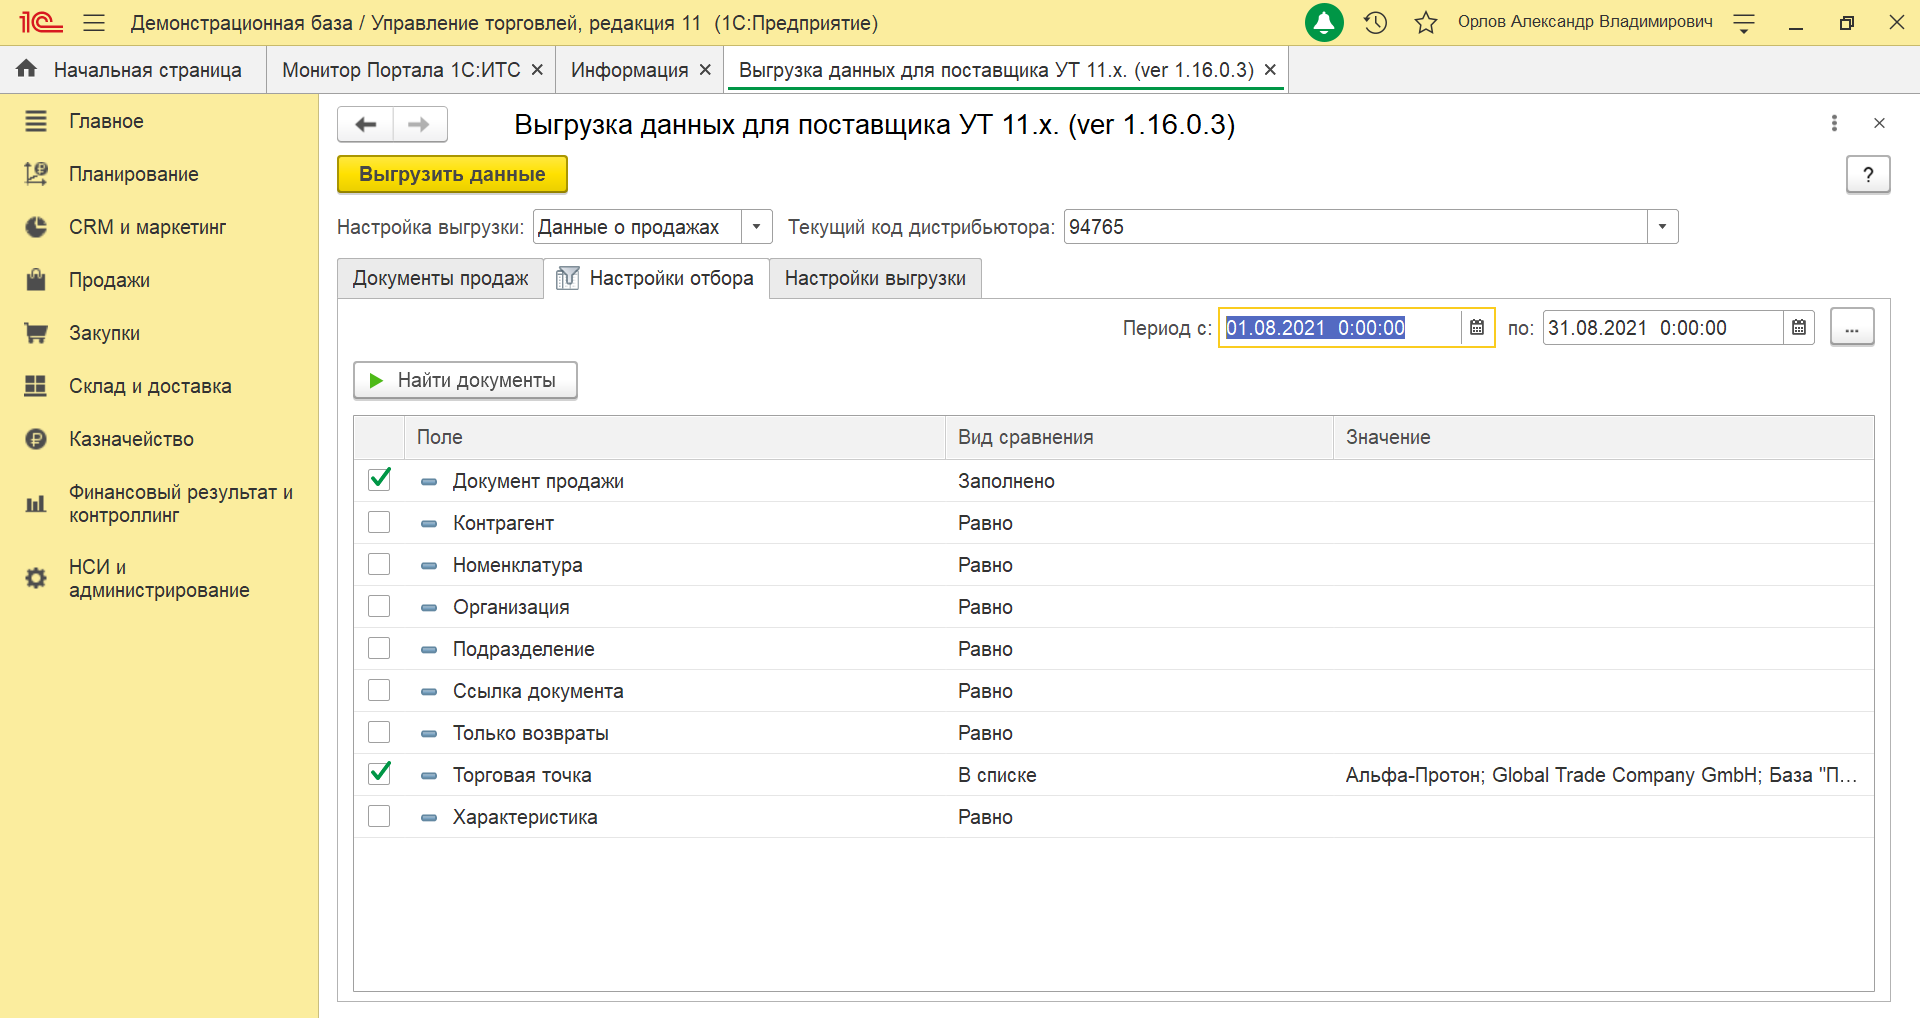Open period selection with ellipsis button
Screen dimensions: 1920x1018
click(1852, 327)
